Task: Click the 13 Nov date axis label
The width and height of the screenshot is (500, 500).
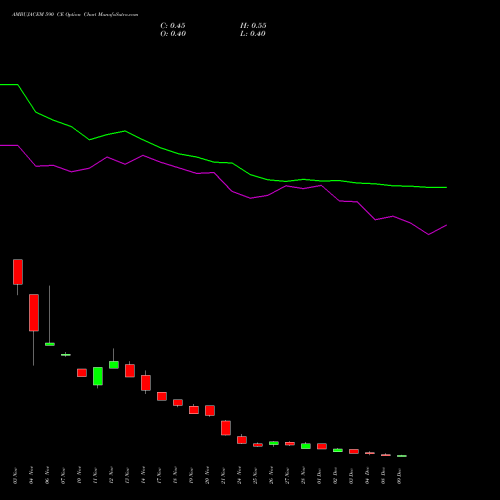Action: point(128,476)
